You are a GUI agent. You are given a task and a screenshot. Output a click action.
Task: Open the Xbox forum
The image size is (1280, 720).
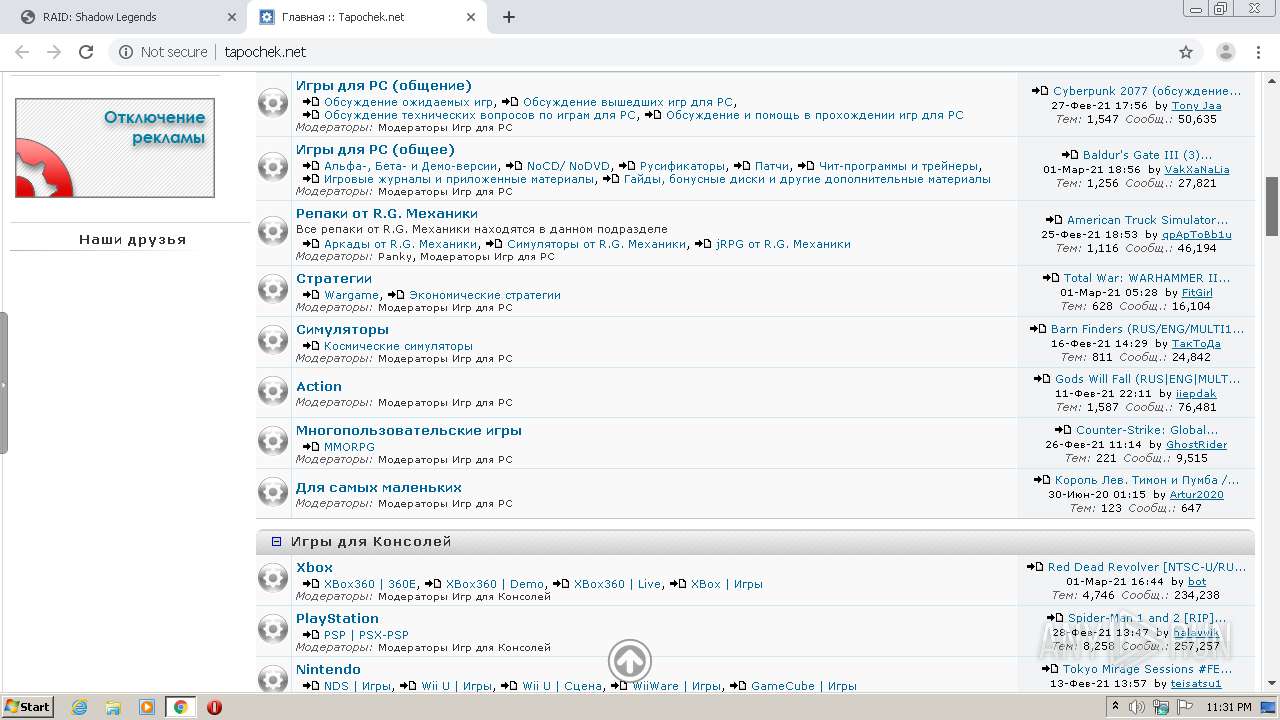[x=314, y=568]
